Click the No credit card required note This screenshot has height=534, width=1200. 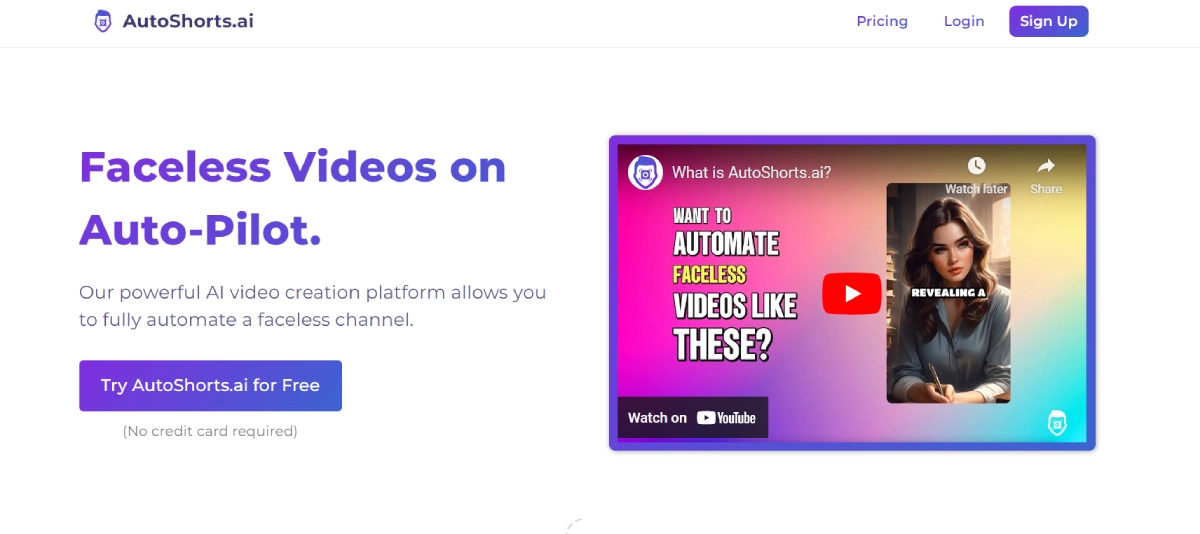(x=210, y=431)
